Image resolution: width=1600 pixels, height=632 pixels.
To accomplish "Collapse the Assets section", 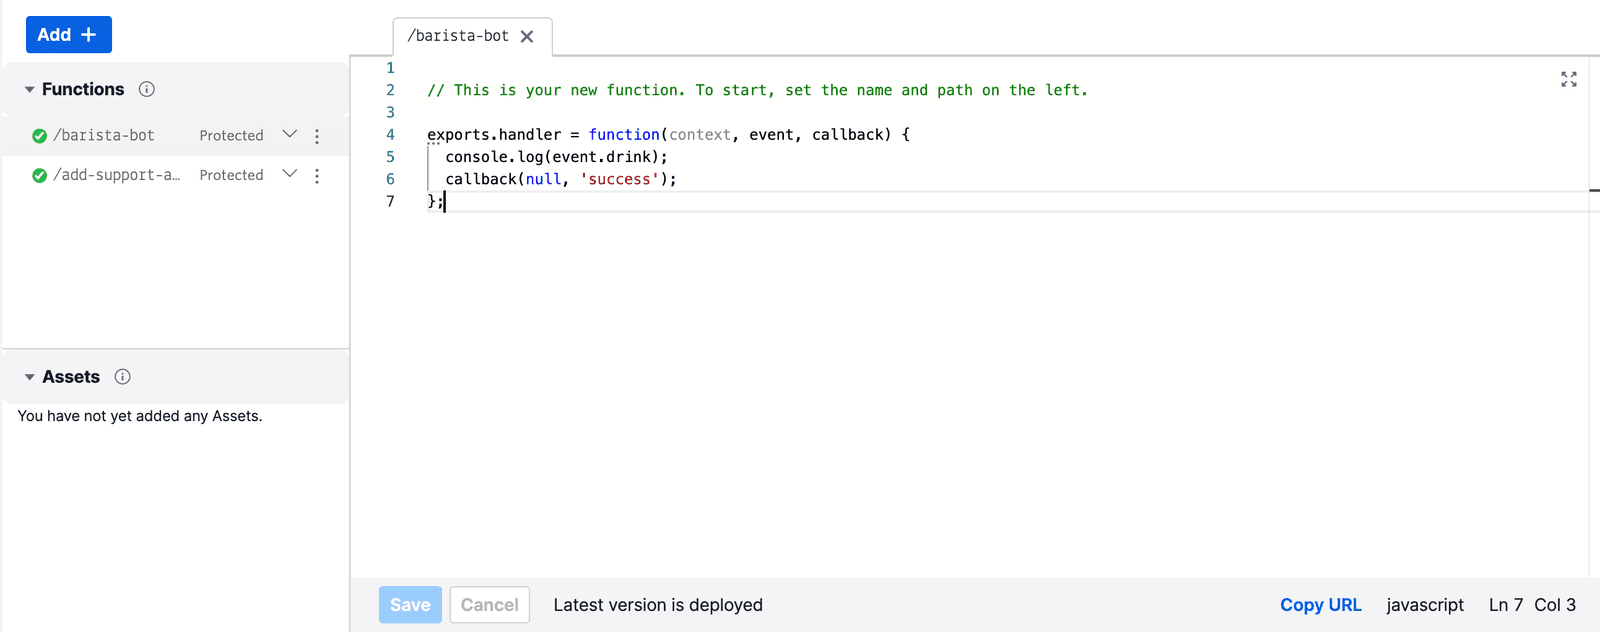I will pos(30,377).
